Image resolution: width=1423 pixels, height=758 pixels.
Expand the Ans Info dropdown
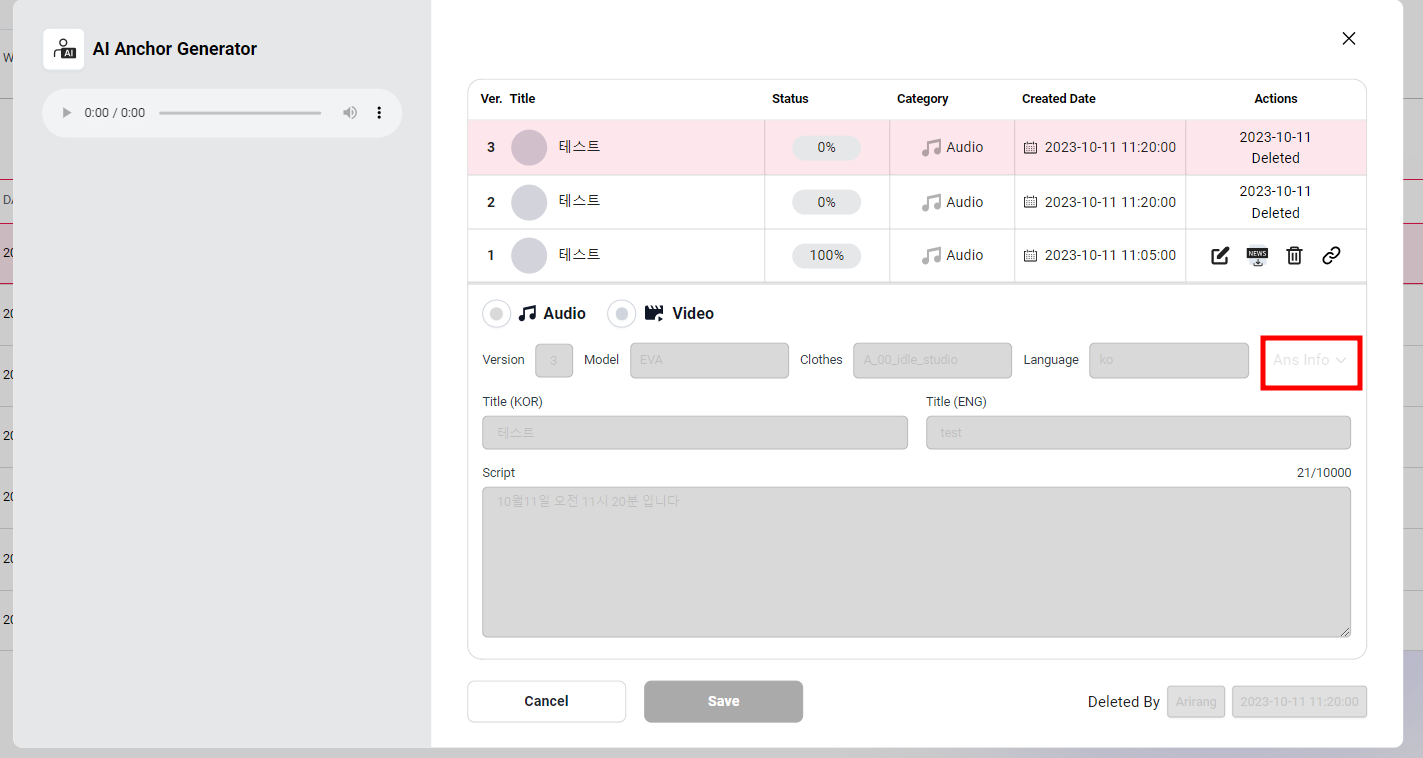pos(1310,360)
